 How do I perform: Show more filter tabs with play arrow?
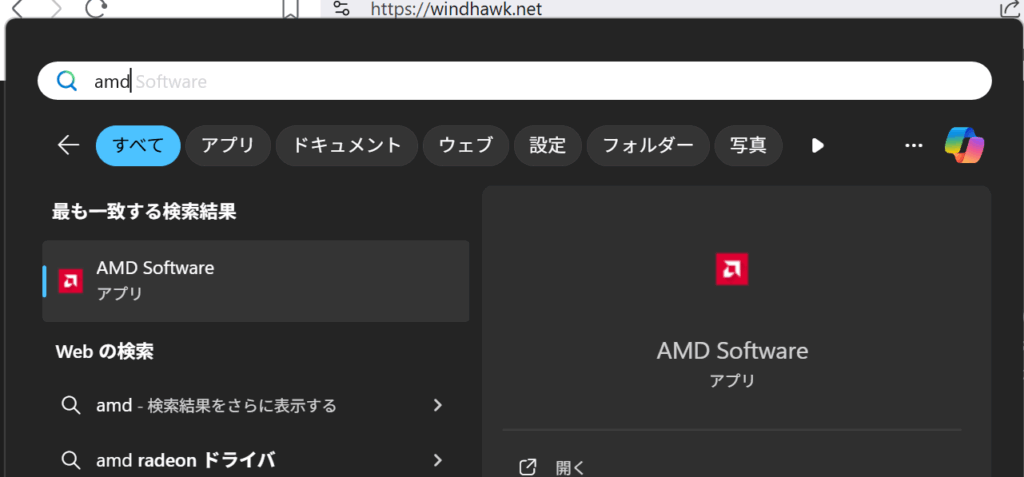[818, 146]
